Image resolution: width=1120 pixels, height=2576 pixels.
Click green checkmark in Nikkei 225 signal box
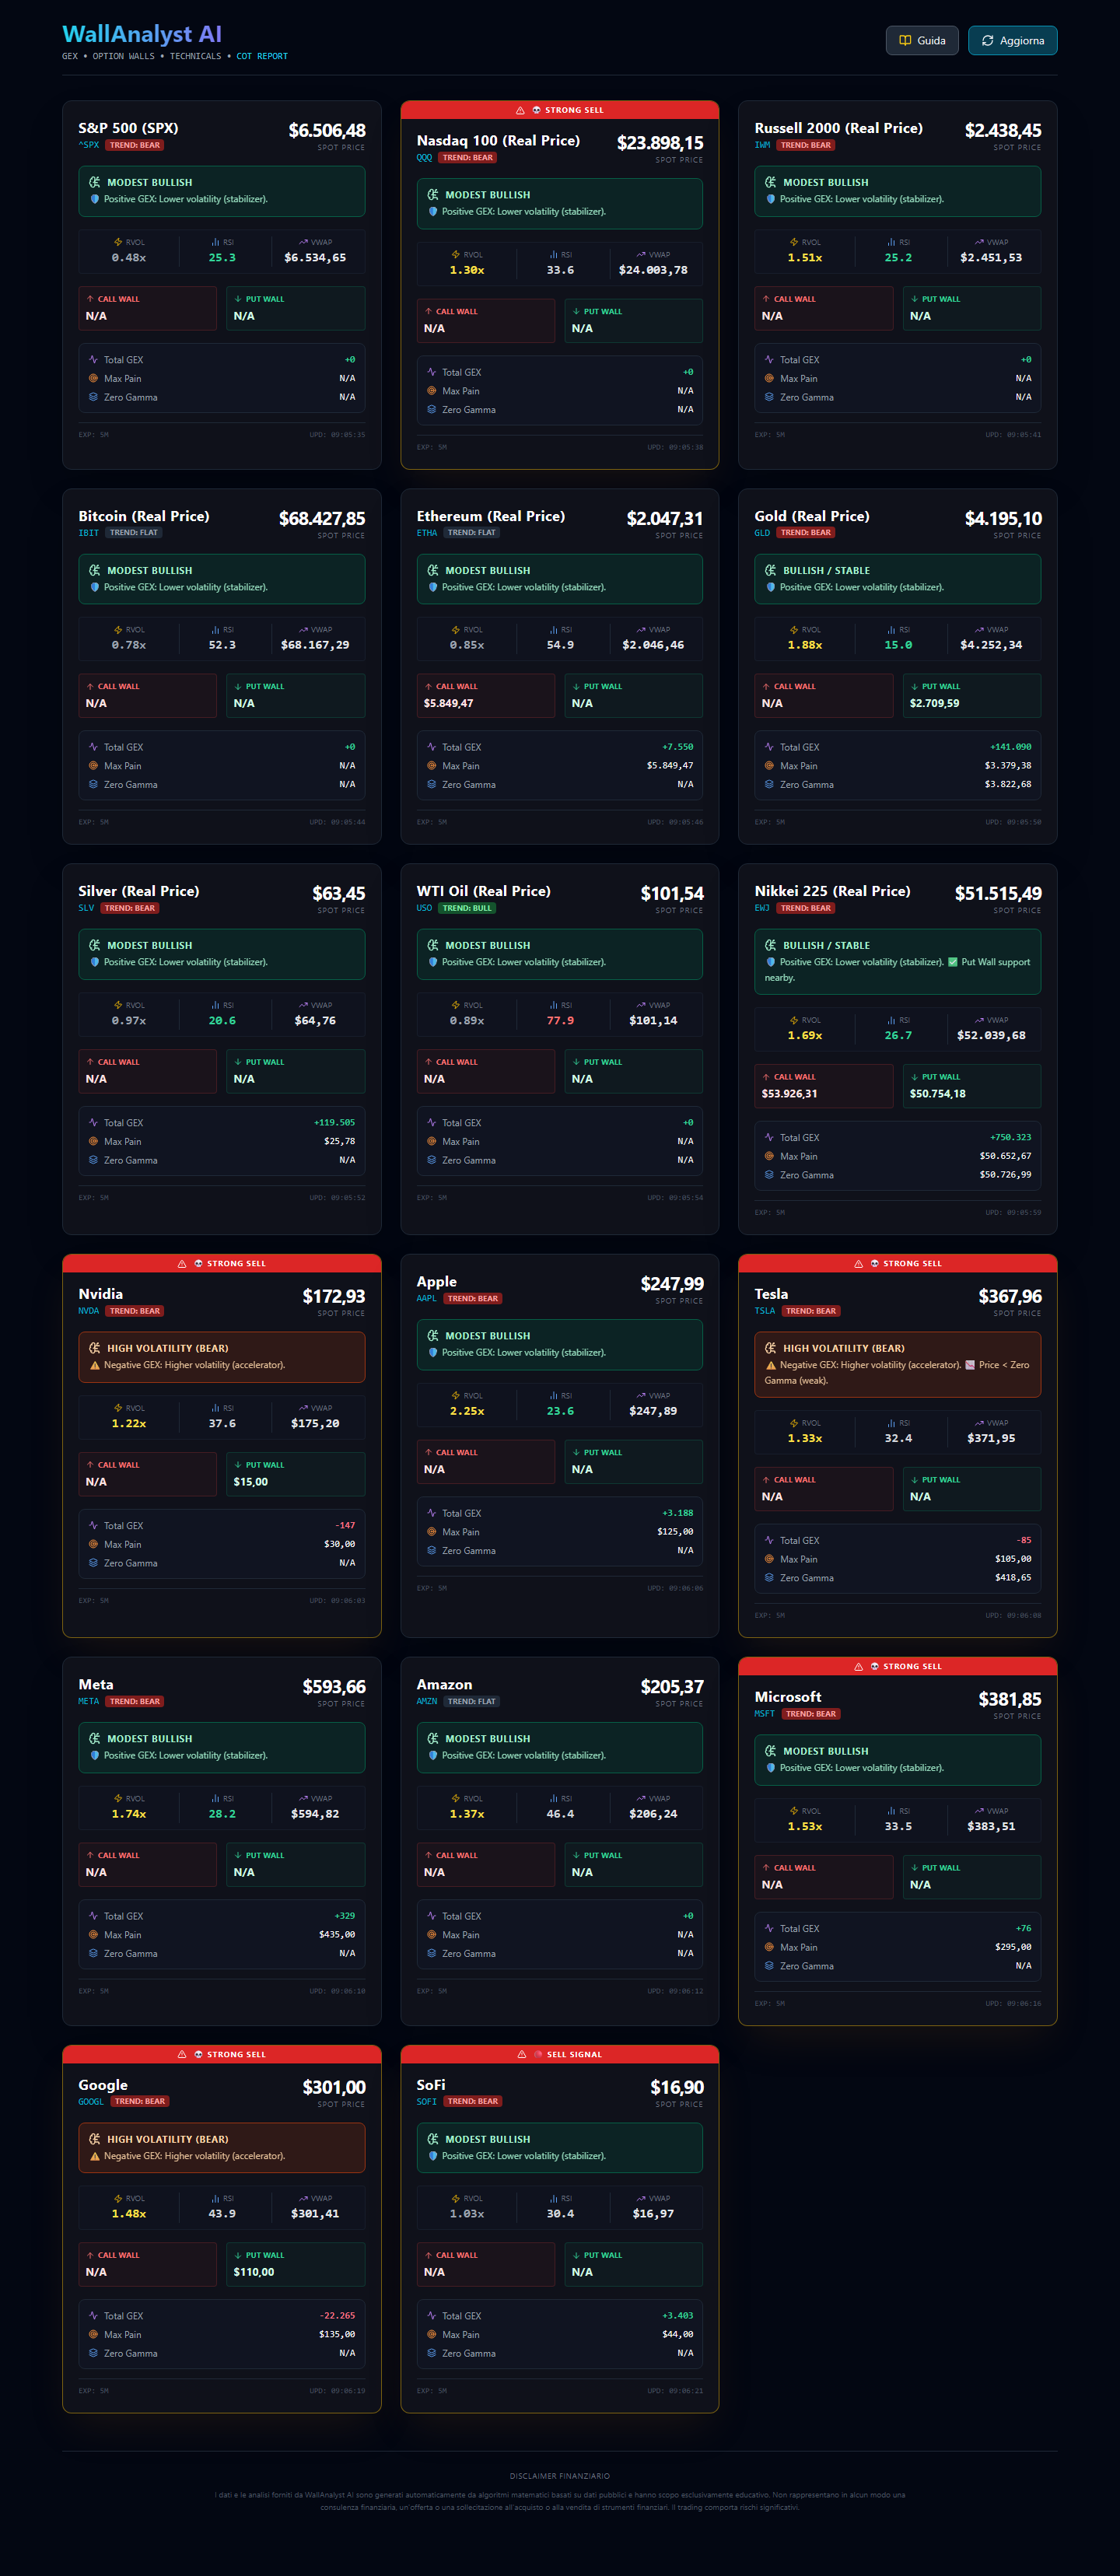click(952, 962)
